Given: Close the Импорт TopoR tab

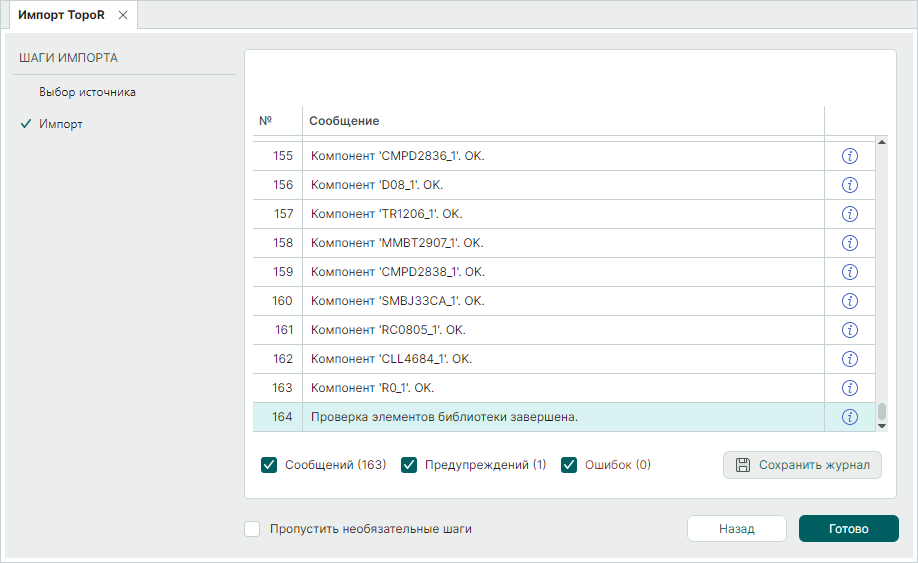Looking at the screenshot, I should [123, 15].
